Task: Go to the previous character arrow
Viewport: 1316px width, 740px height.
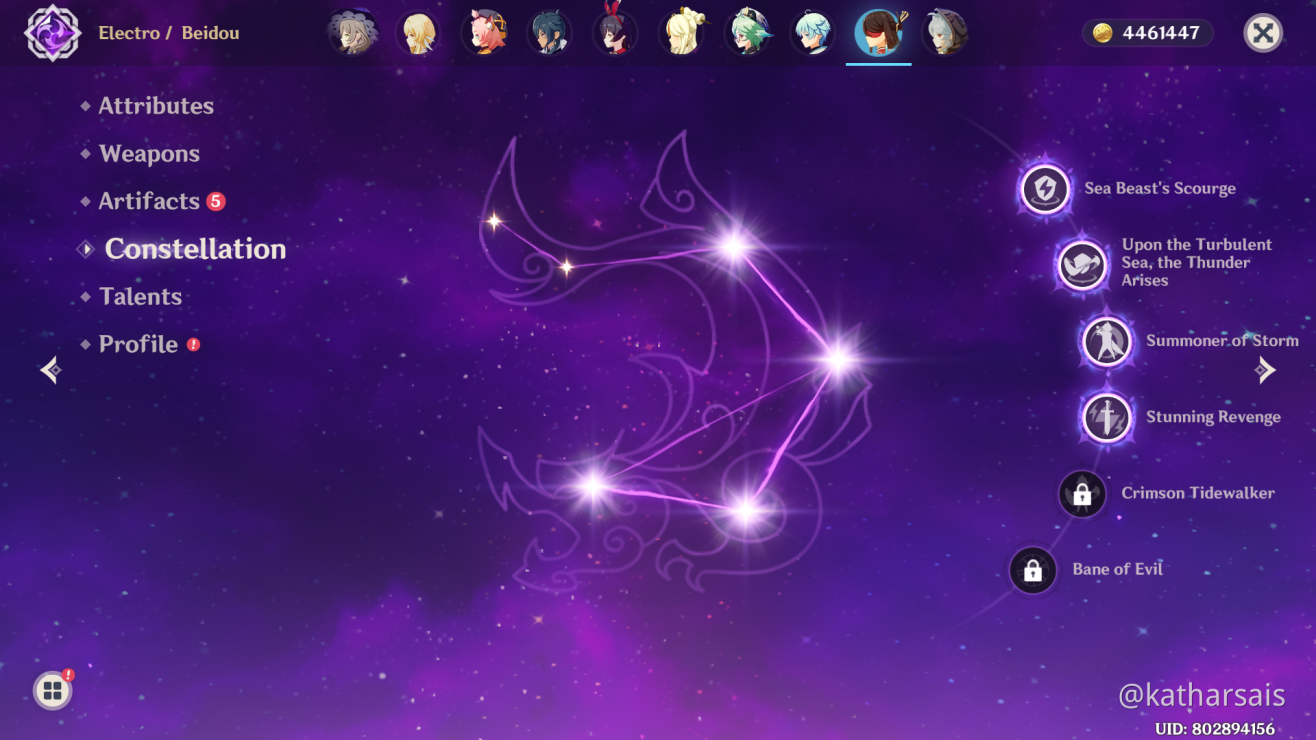Action: [51, 371]
